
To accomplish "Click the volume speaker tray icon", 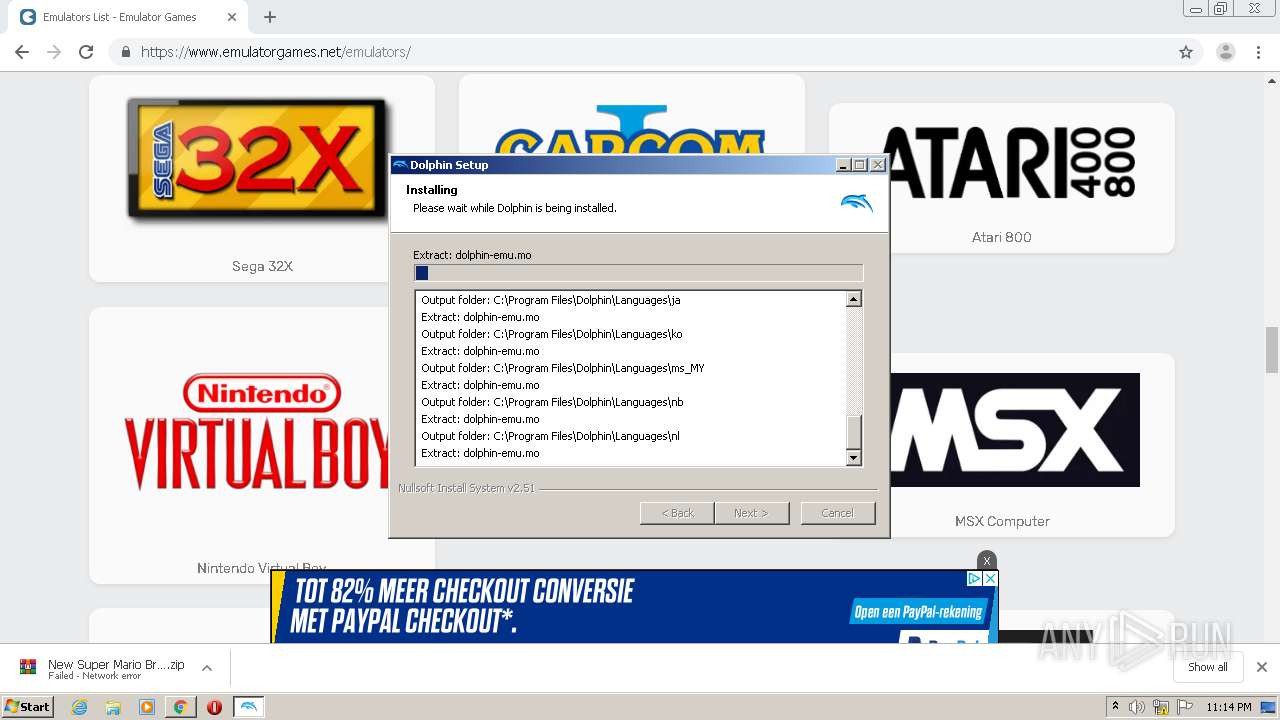I will (1137, 707).
